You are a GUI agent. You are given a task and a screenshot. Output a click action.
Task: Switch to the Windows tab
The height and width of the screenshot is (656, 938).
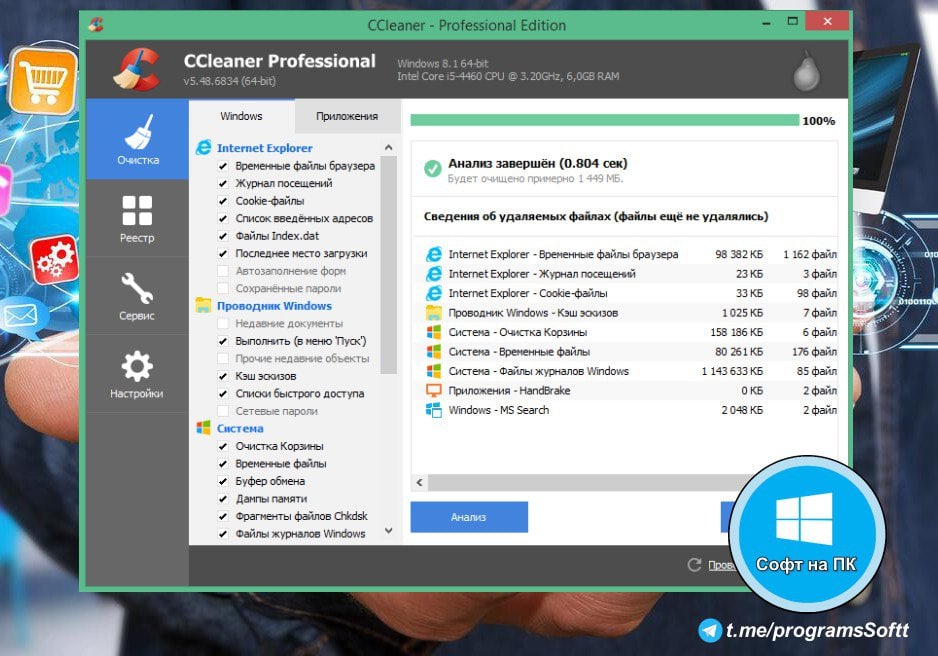point(241,116)
